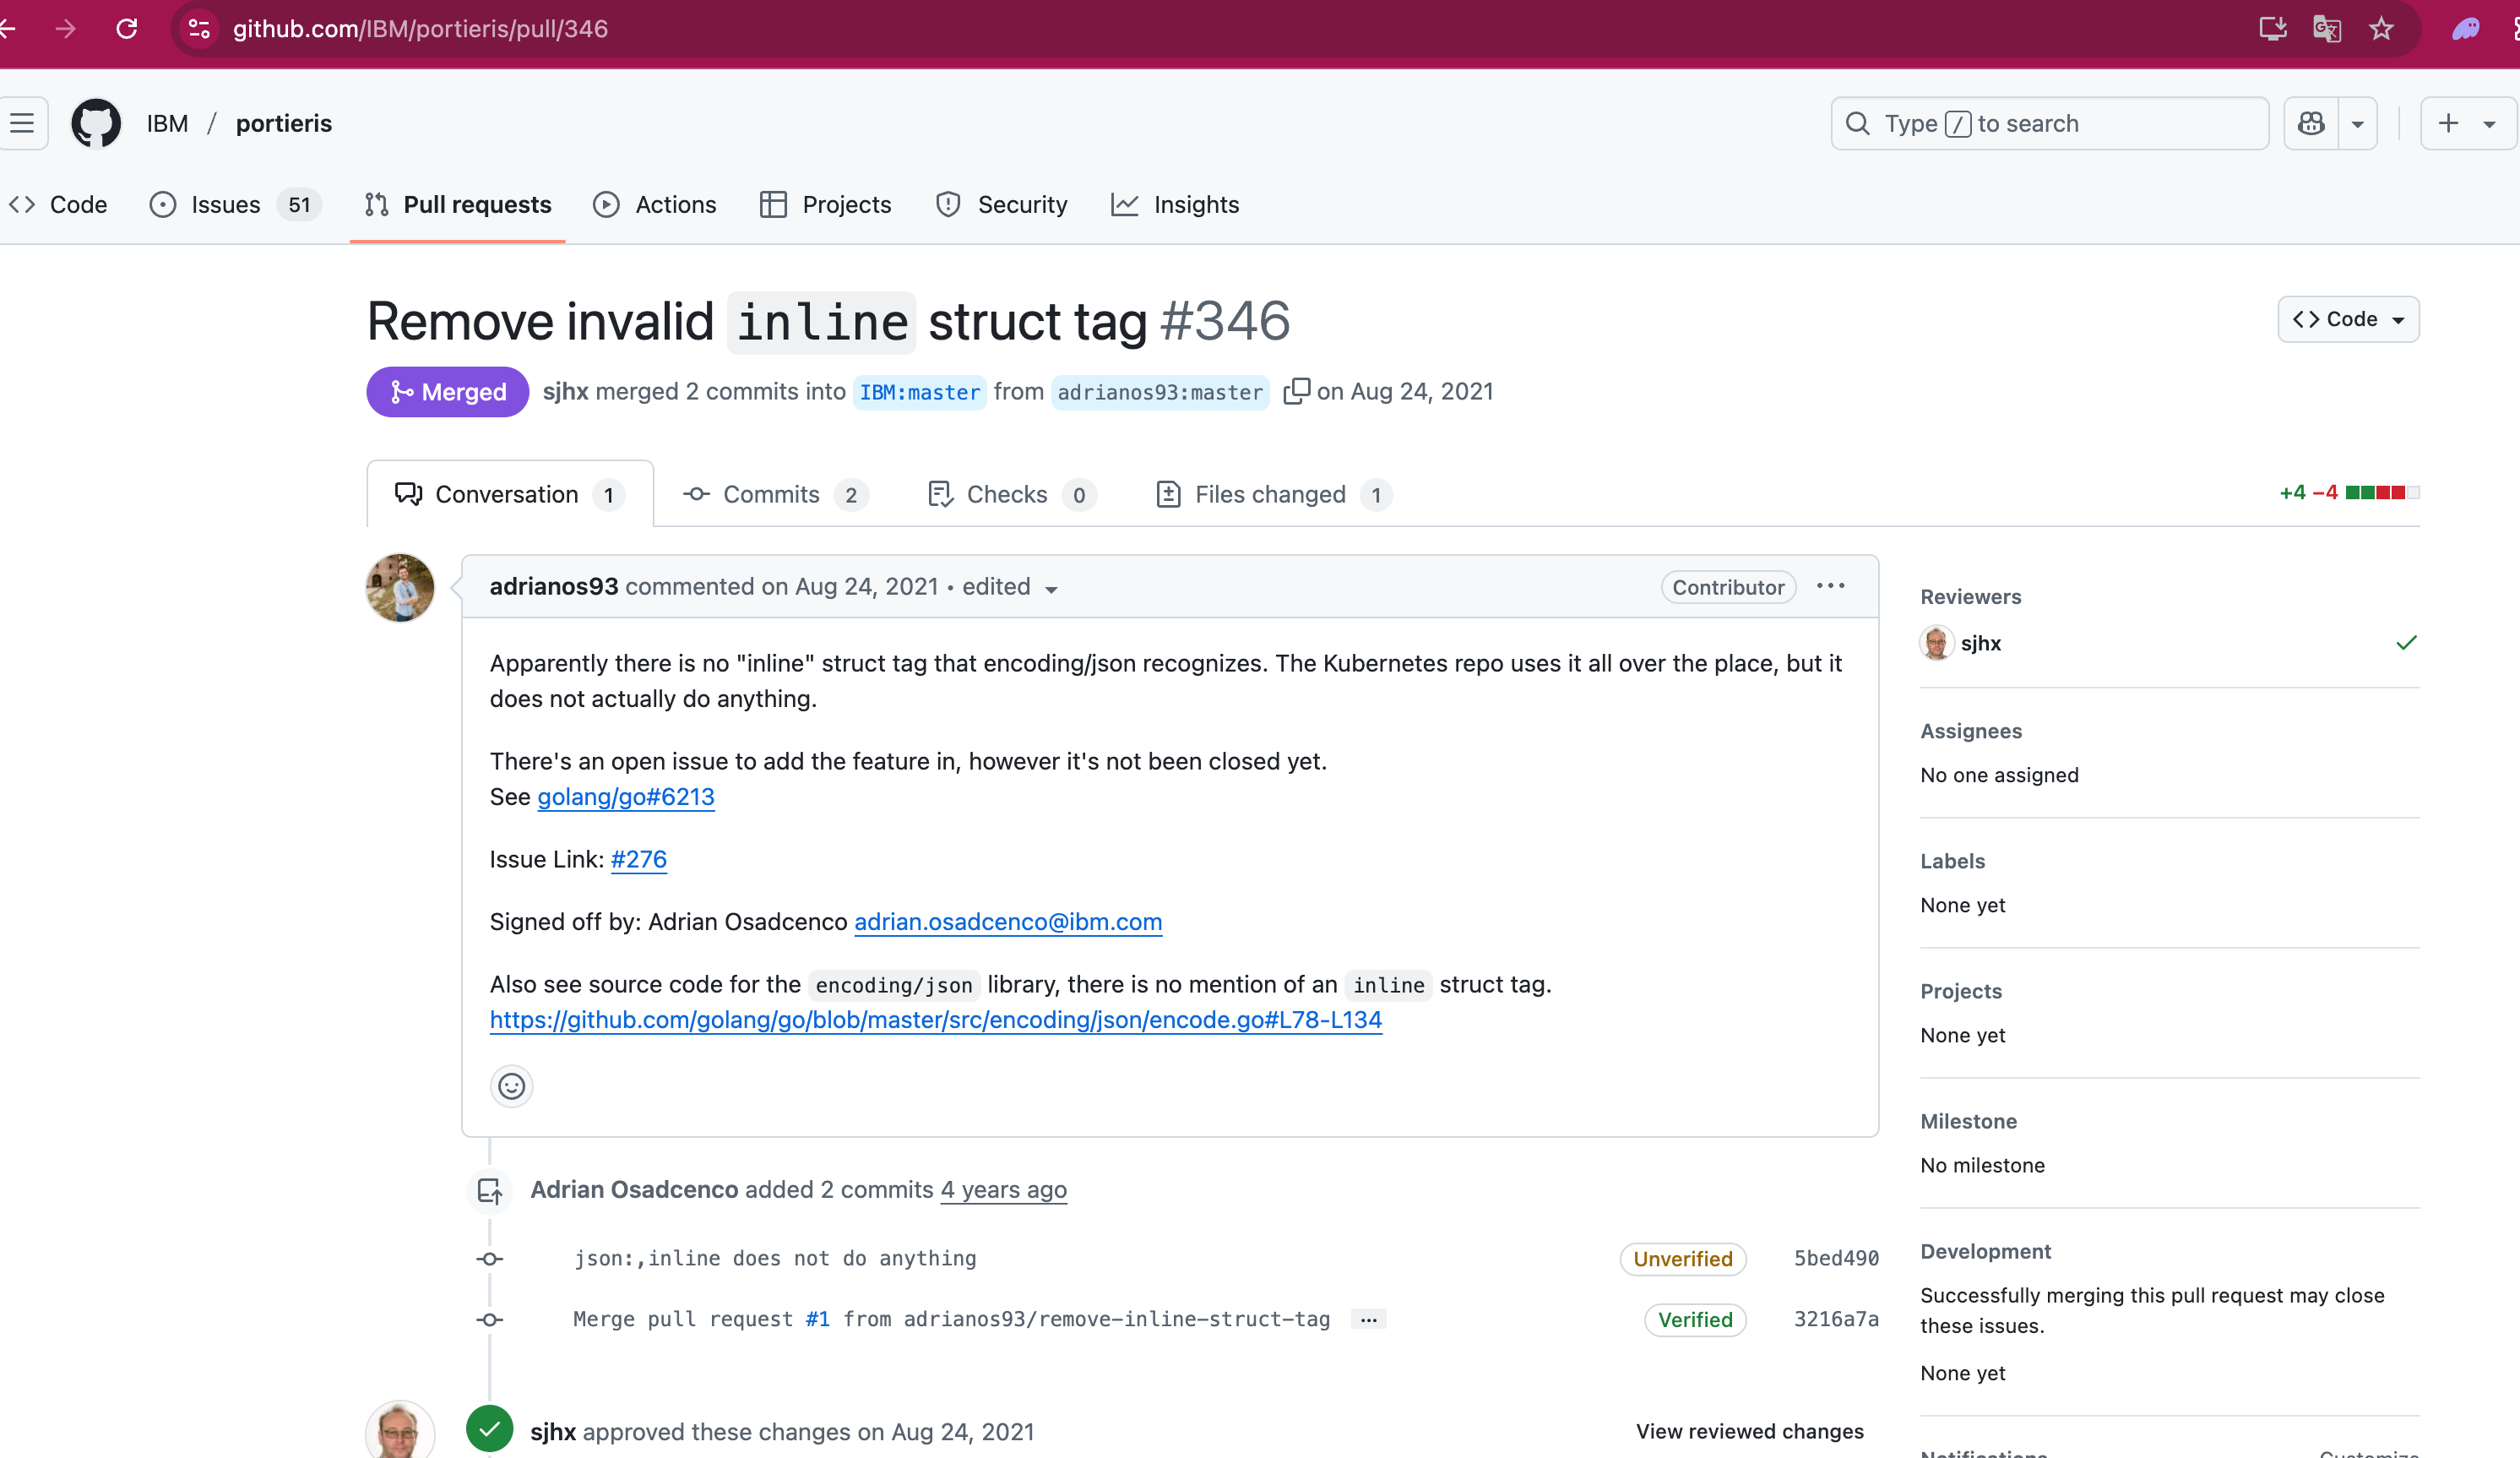Click the install app icon in address bar
Screen dimensions: 2520x1458
click(x=2273, y=29)
